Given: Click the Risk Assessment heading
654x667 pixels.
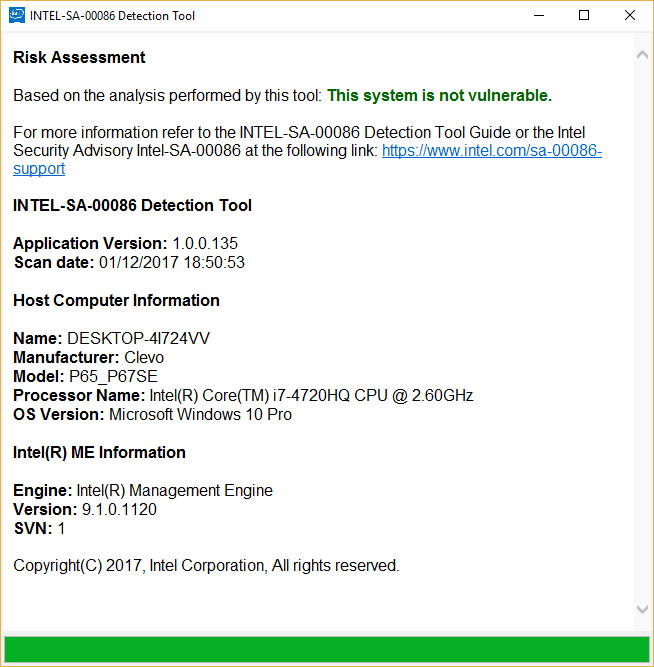Looking at the screenshot, I should (x=79, y=57).
